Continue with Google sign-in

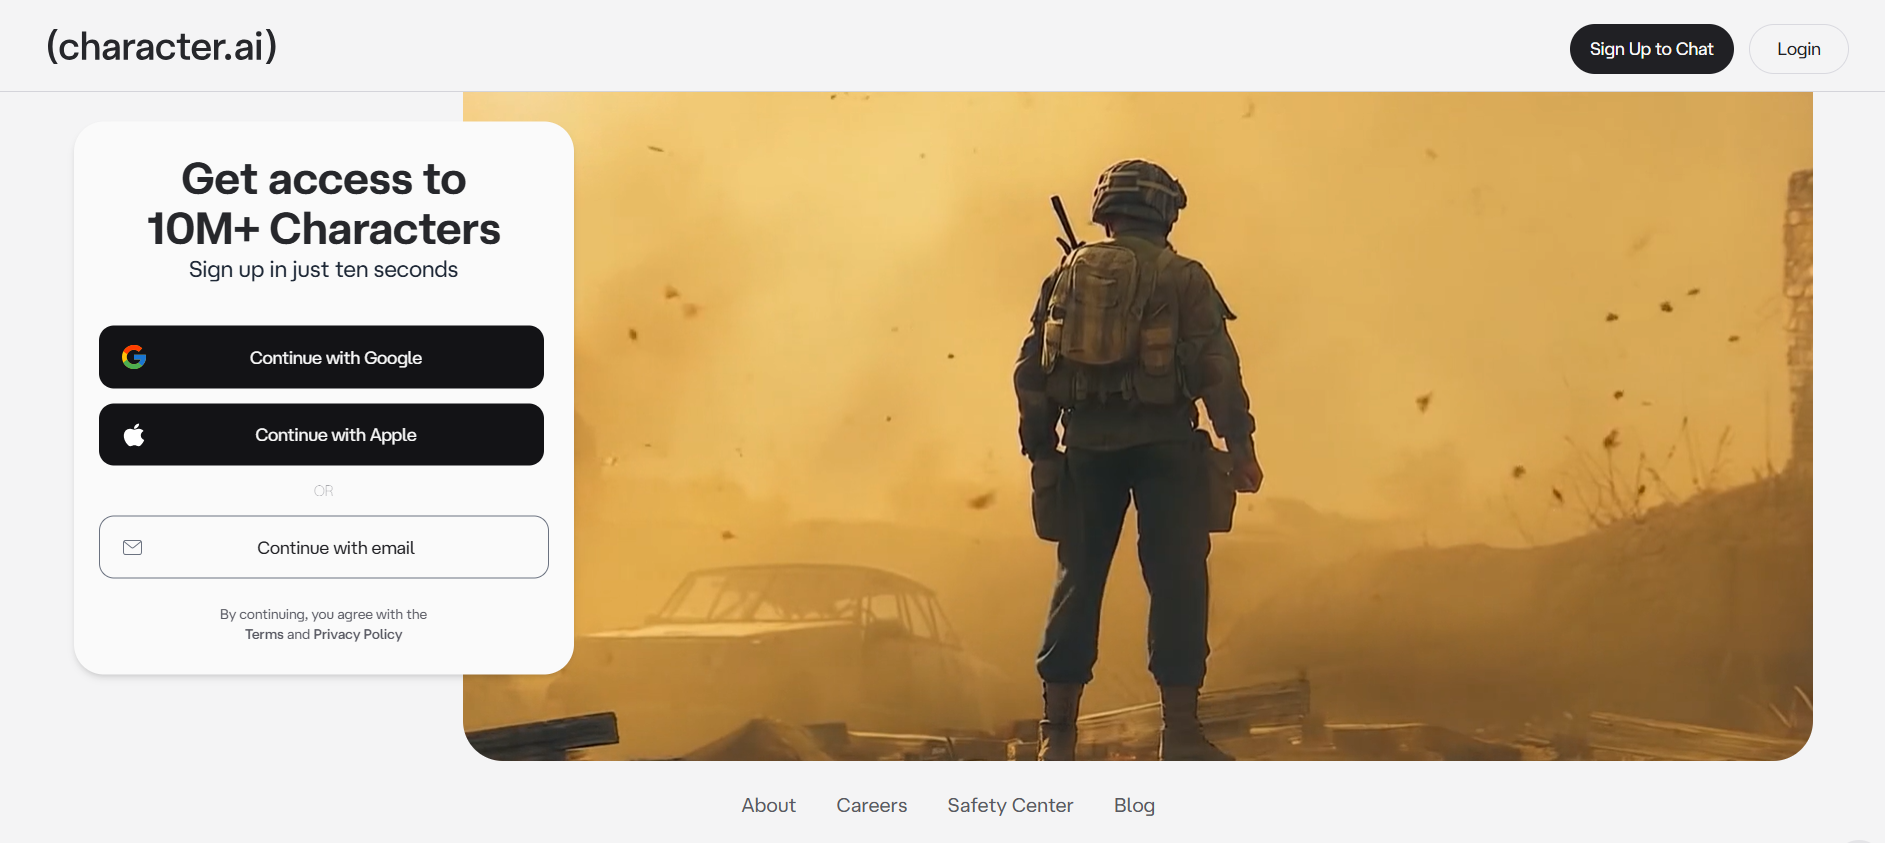click(x=321, y=357)
